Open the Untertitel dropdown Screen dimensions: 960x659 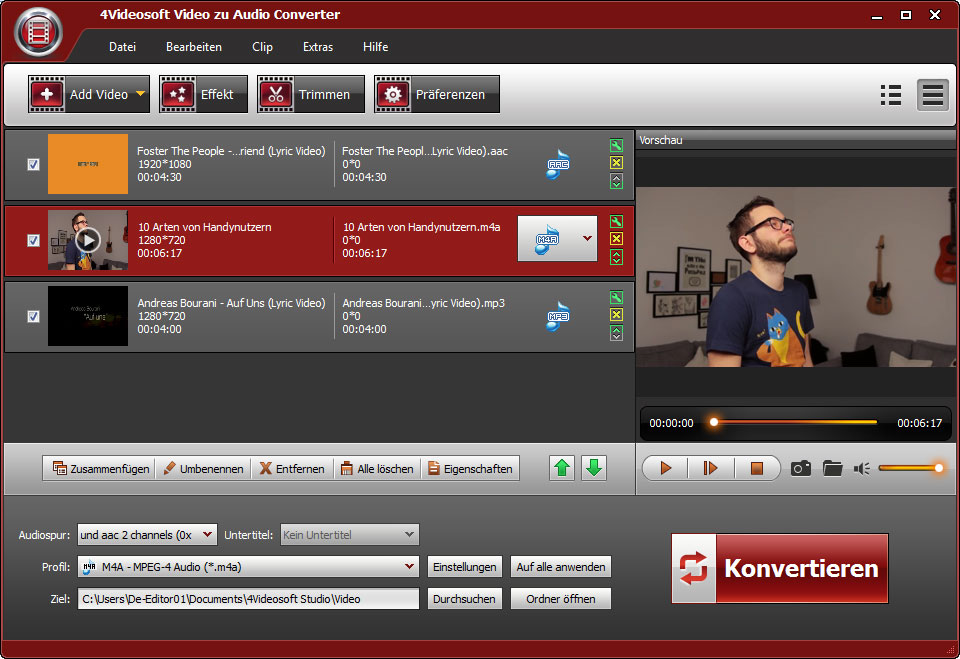click(x=350, y=535)
